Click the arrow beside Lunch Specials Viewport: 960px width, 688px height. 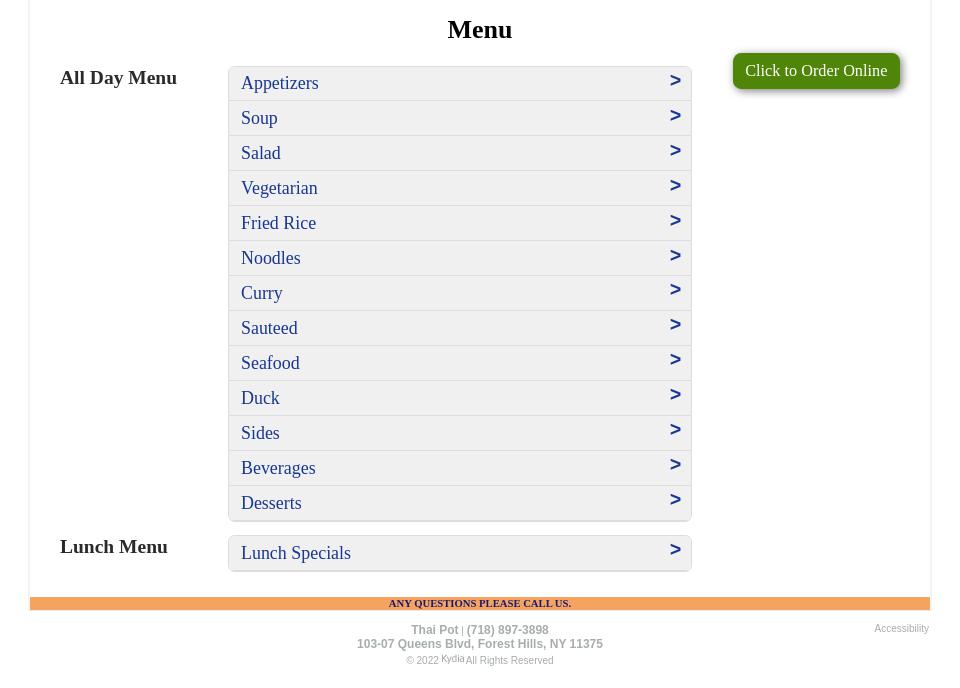[675, 550]
